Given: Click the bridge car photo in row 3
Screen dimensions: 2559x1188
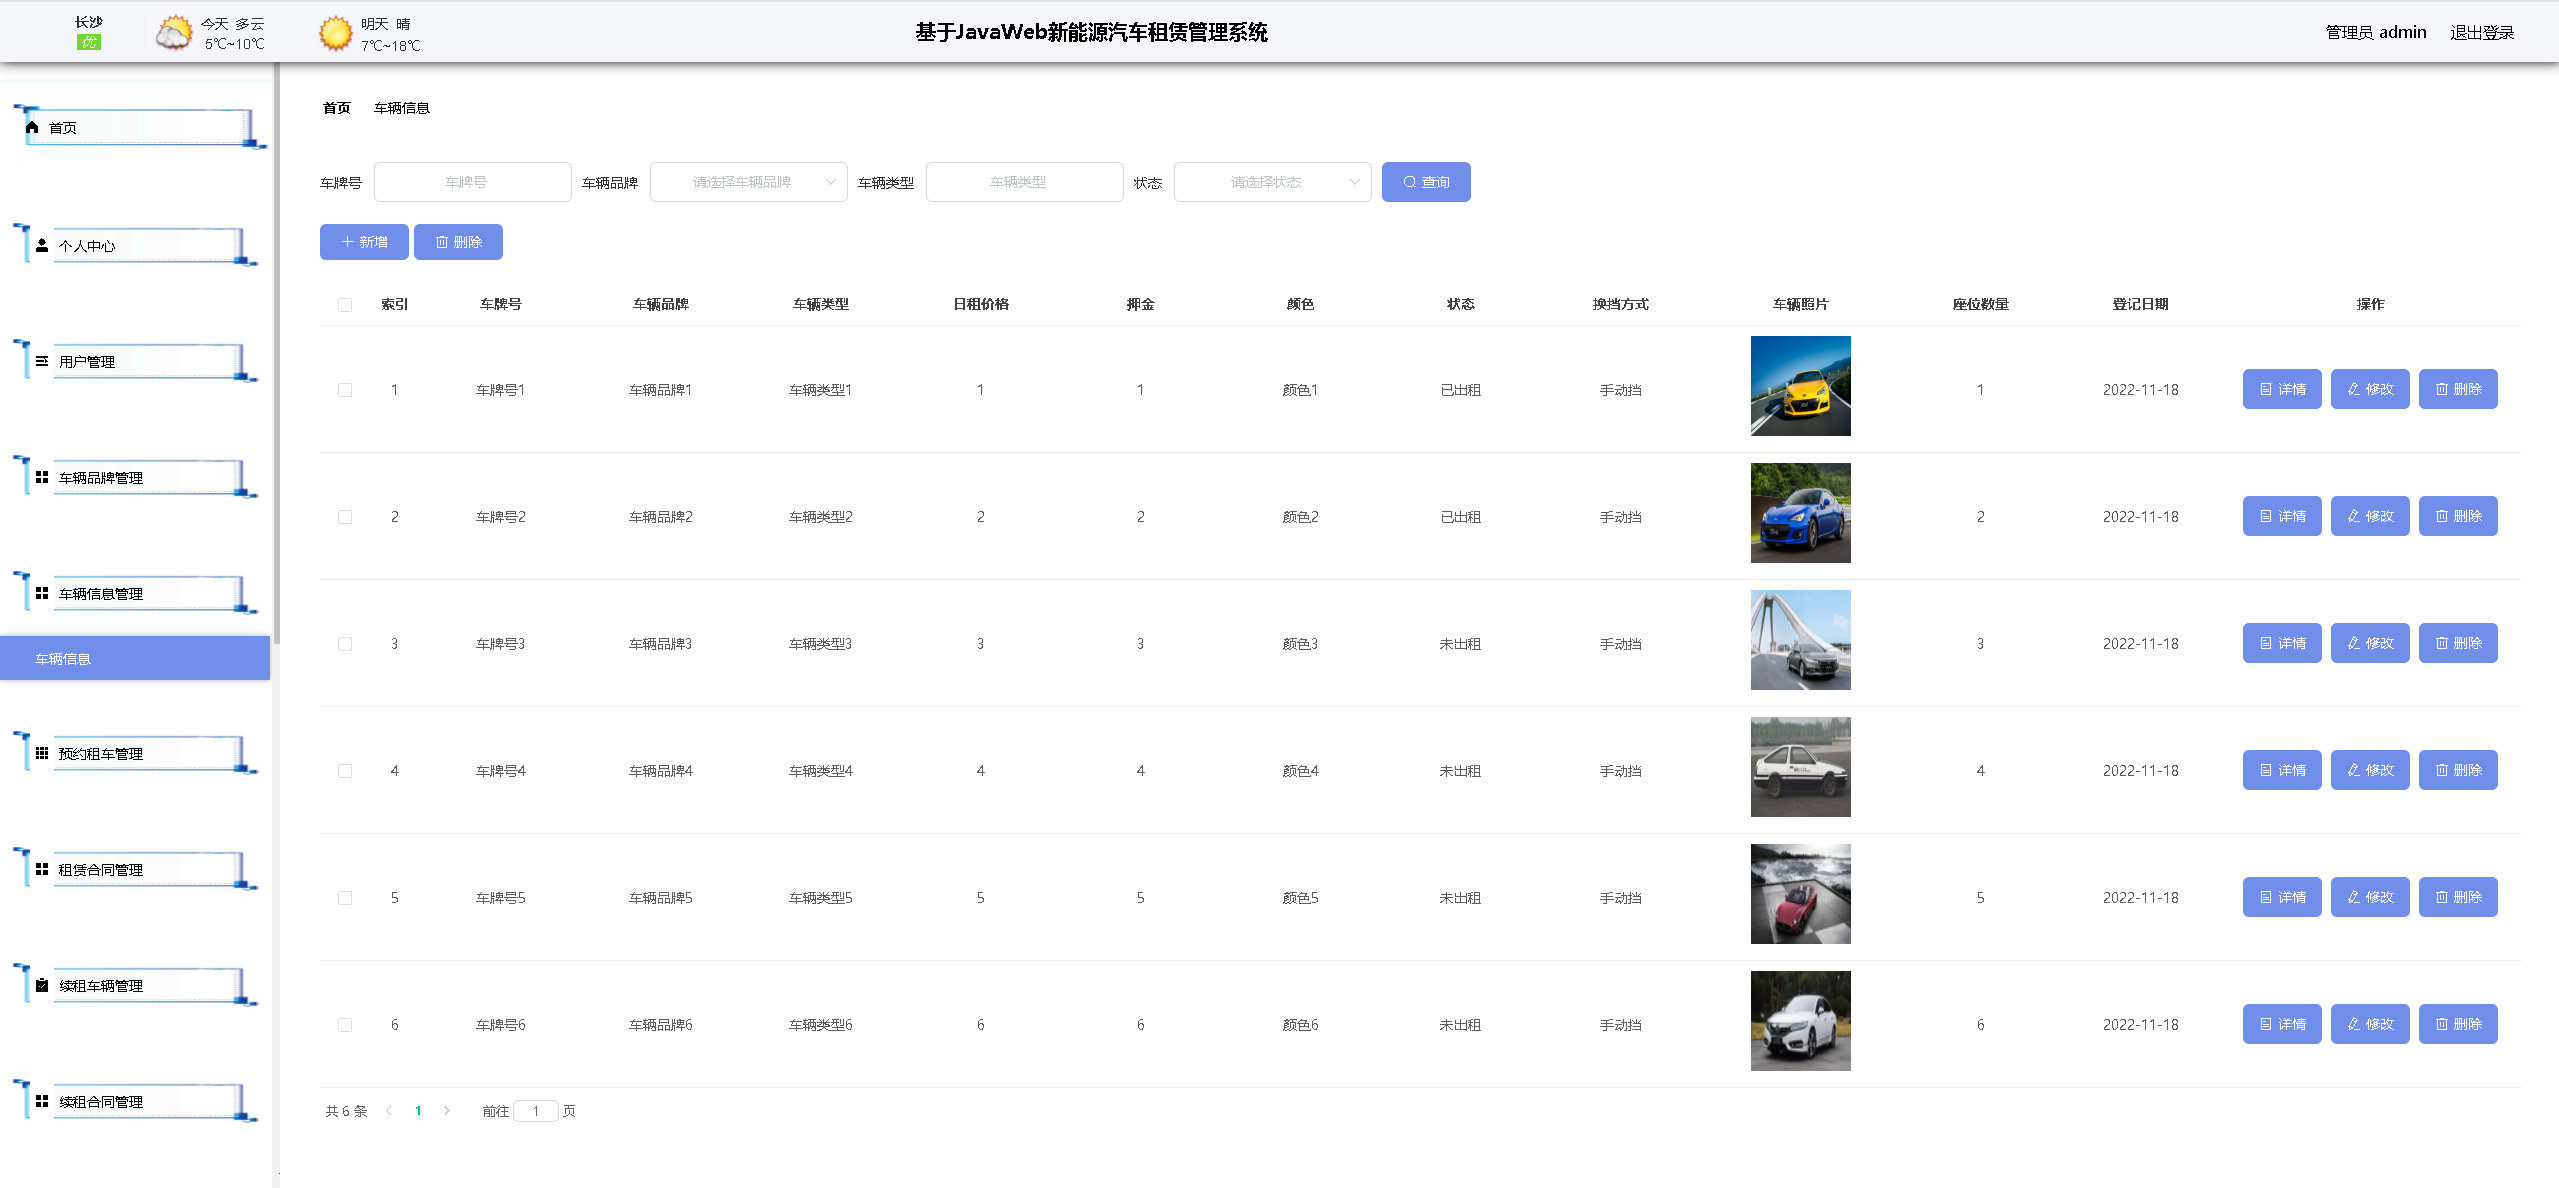Looking at the screenshot, I should pyautogui.click(x=1800, y=640).
